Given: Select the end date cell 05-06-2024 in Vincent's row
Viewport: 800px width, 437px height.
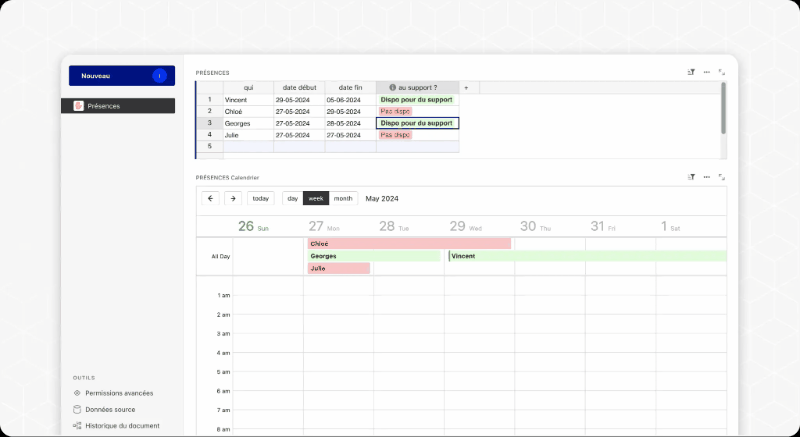Looking at the screenshot, I should (x=351, y=100).
